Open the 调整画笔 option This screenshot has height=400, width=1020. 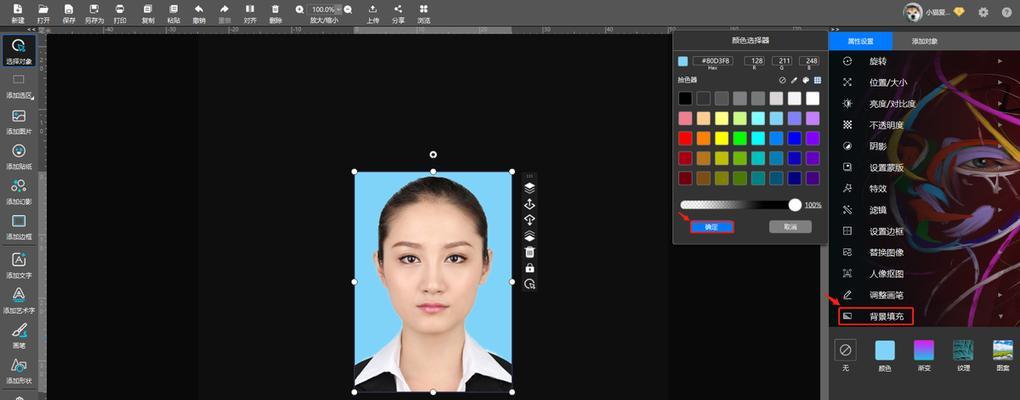(924, 295)
